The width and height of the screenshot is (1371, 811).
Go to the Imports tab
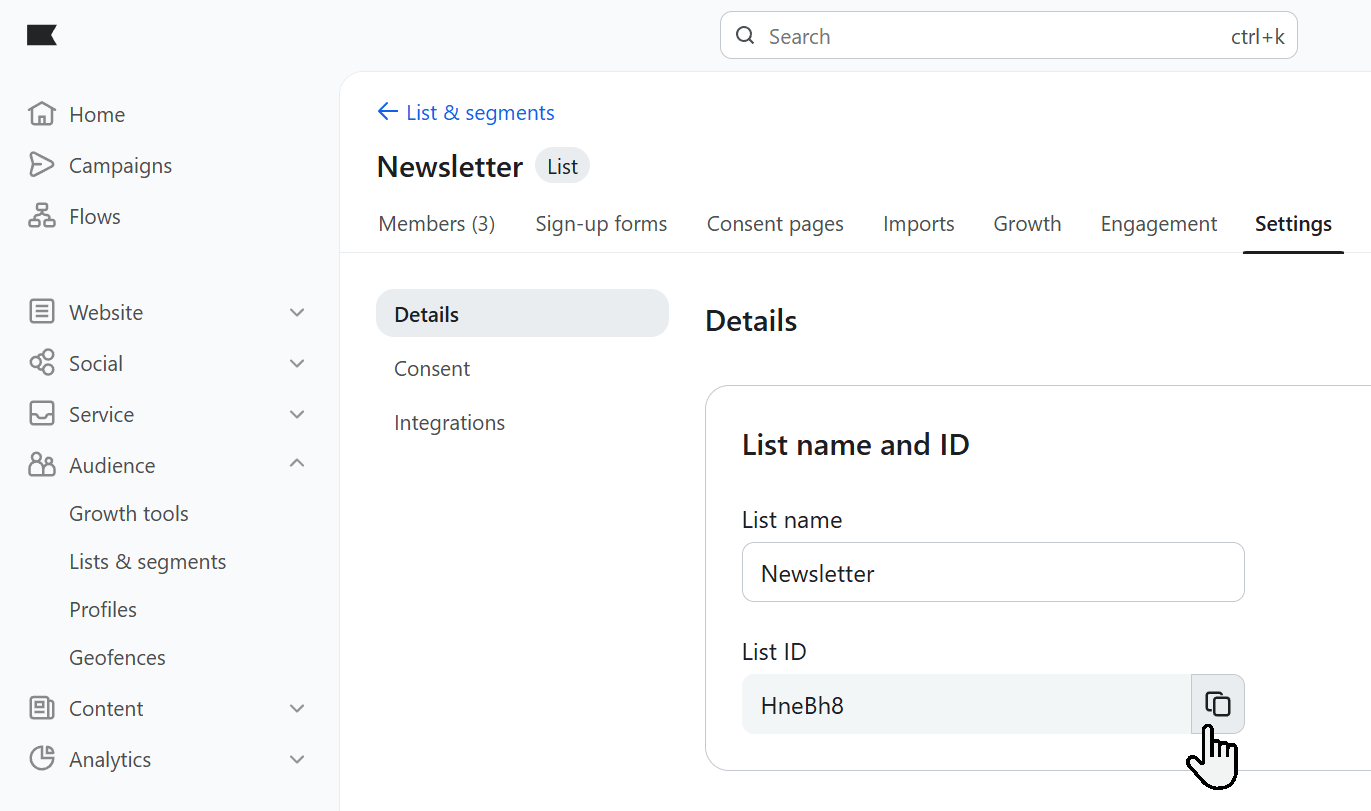tap(918, 224)
